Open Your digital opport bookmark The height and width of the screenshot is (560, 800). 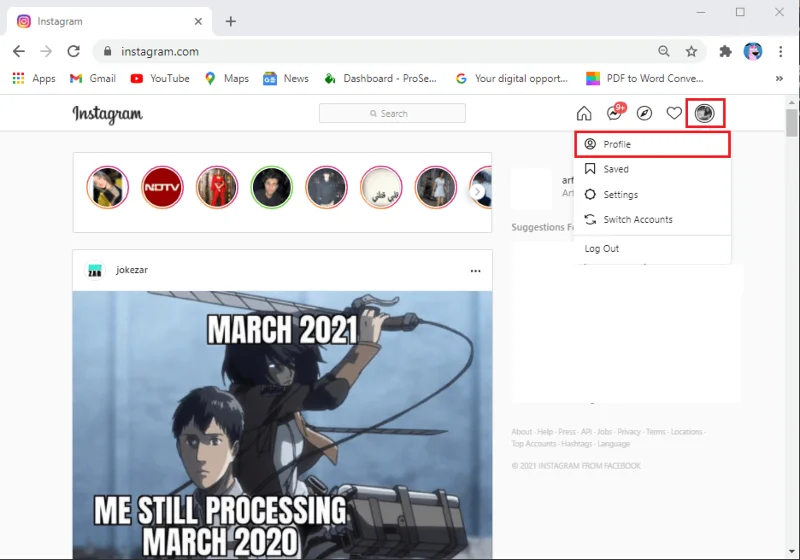click(x=512, y=79)
